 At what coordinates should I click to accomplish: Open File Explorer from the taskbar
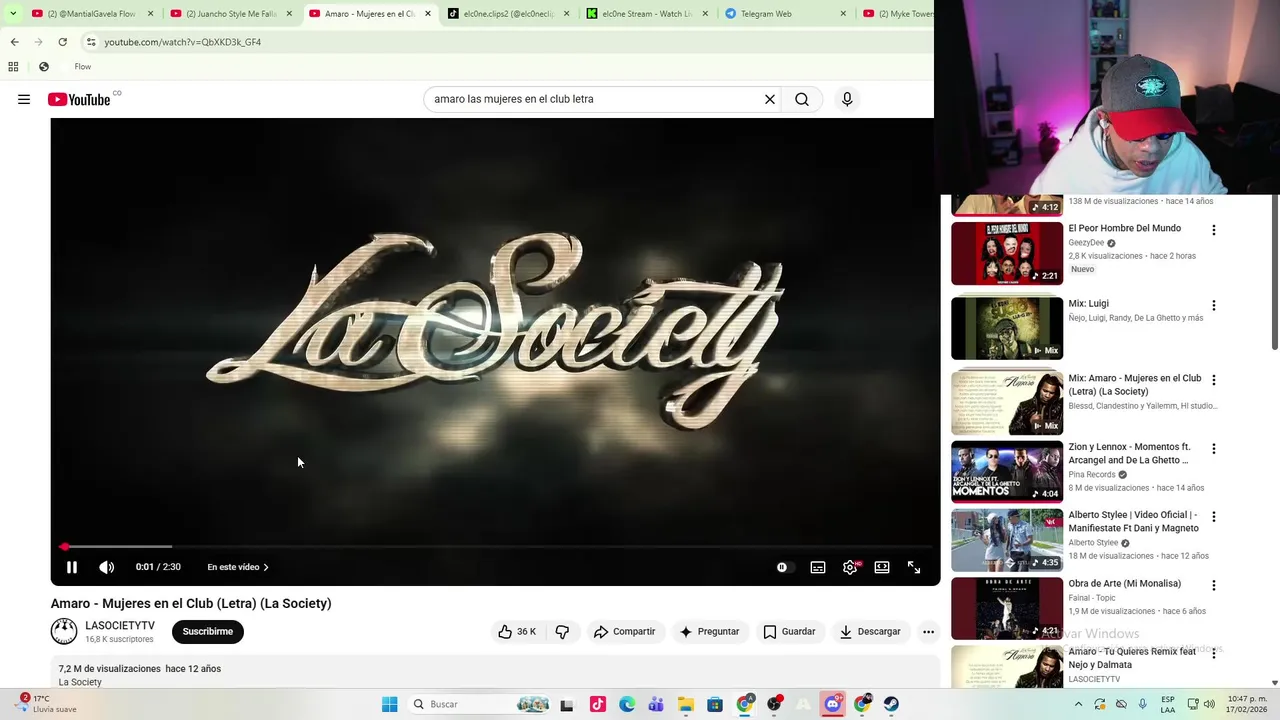click(x=685, y=704)
